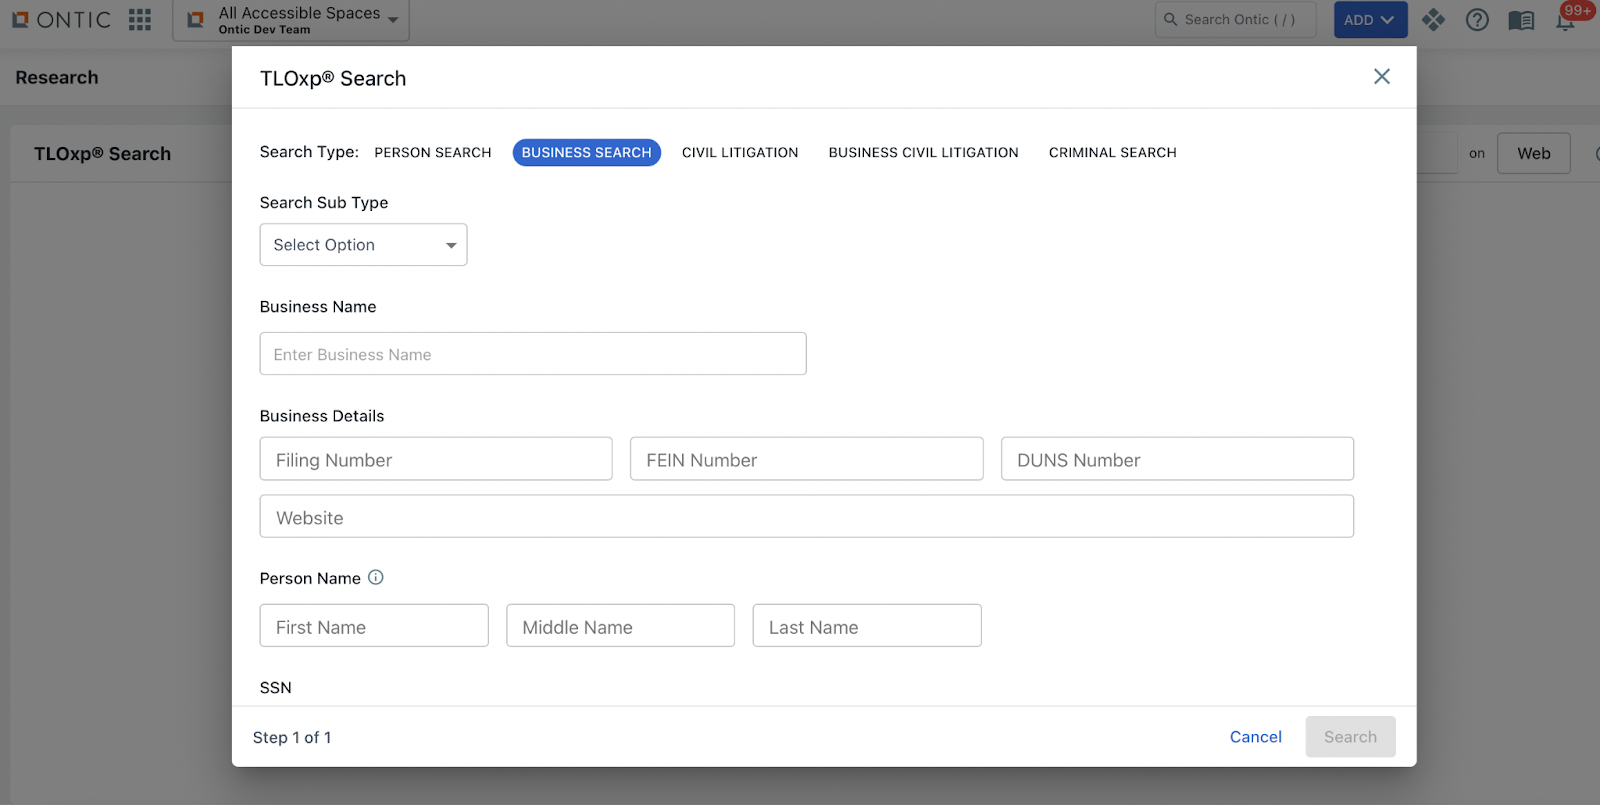This screenshot has height=805, width=1600.
Task: Open the guide book icon
Action: [x=1521, y=20]
